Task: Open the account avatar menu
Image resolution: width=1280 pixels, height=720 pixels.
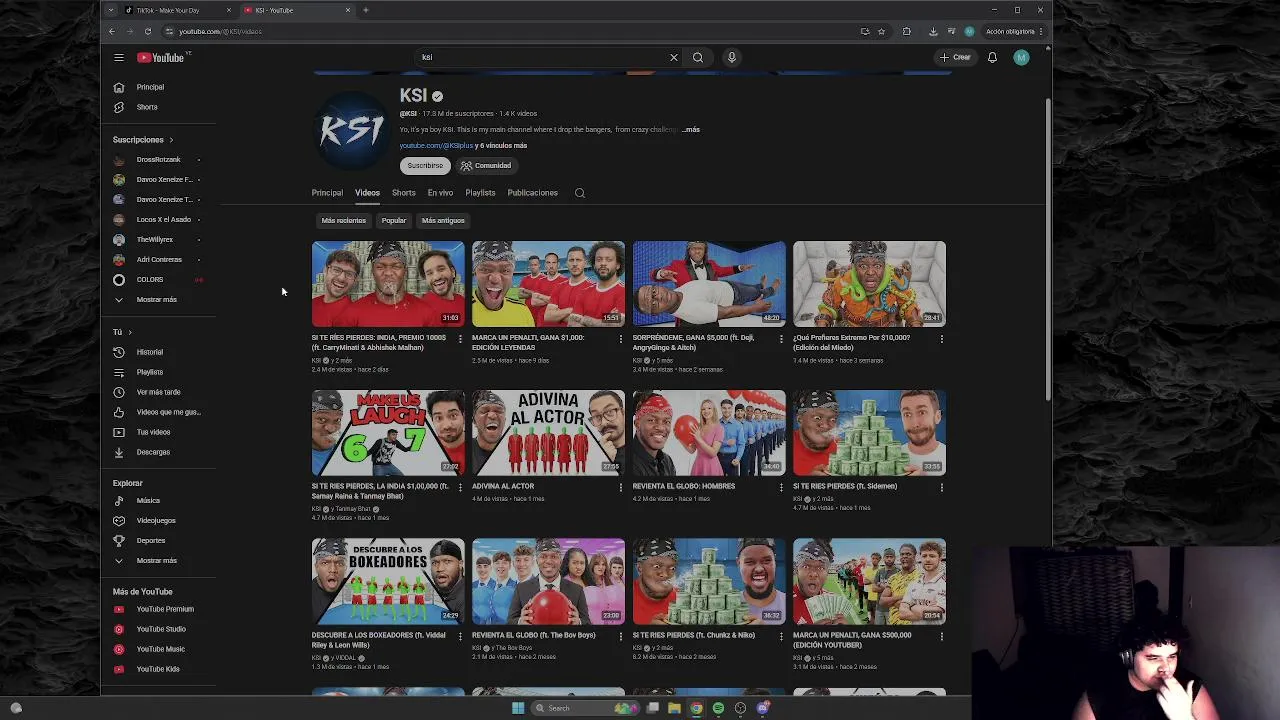Action: click(1021, 58)
